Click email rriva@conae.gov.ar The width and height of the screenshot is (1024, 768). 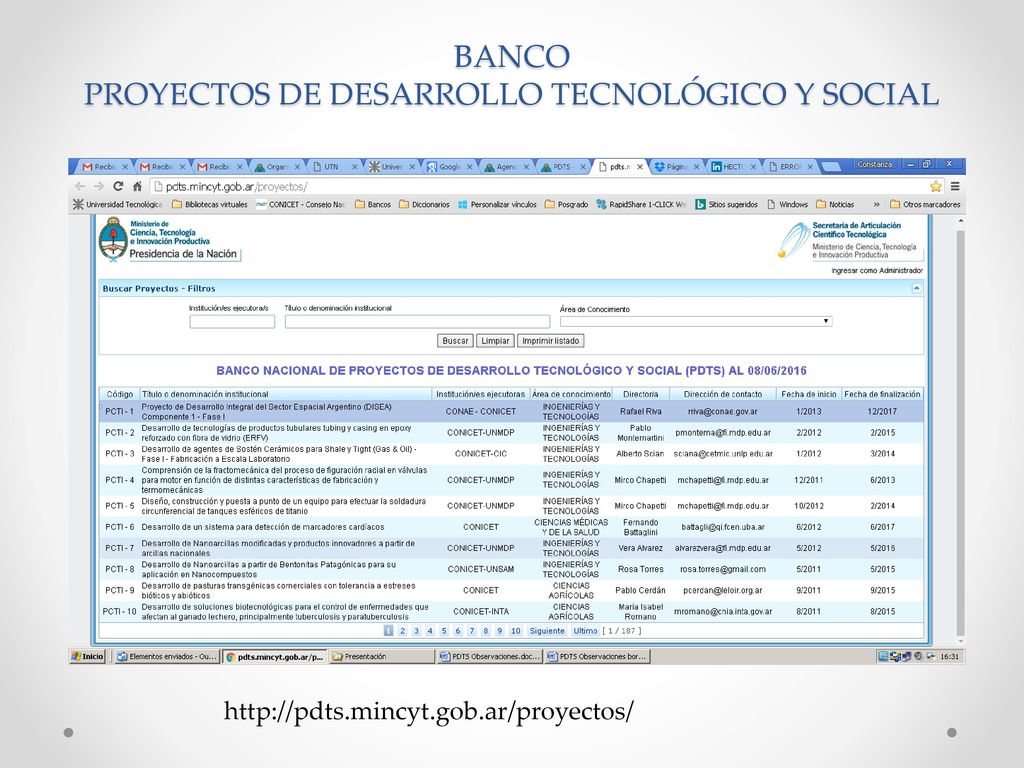[722, 411]
